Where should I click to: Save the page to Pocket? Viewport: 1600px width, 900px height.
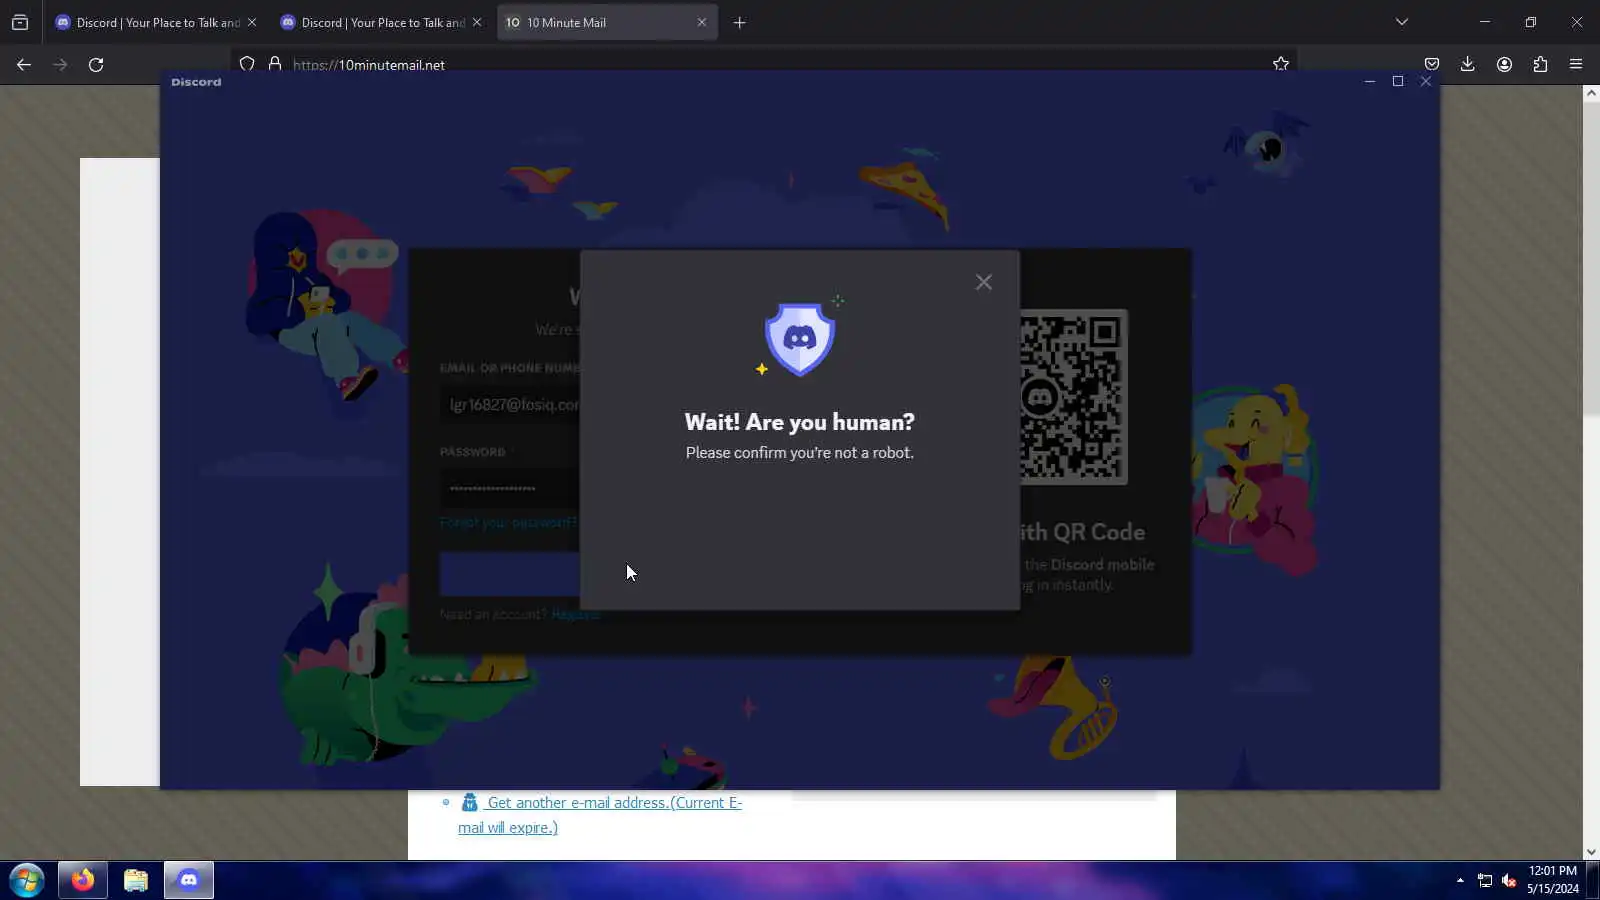coord(1432,64)
